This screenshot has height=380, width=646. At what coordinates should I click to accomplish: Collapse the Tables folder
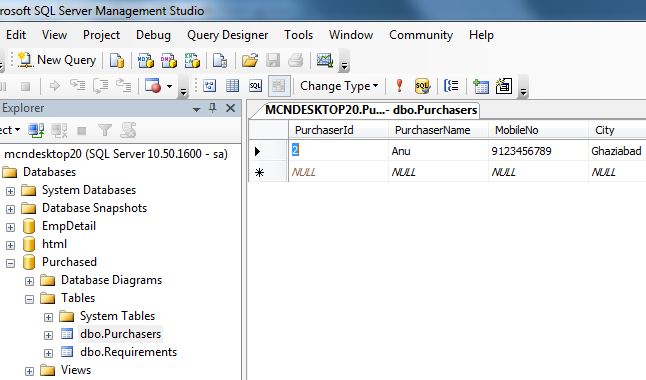pyautogui.click(x=29, y=299)
